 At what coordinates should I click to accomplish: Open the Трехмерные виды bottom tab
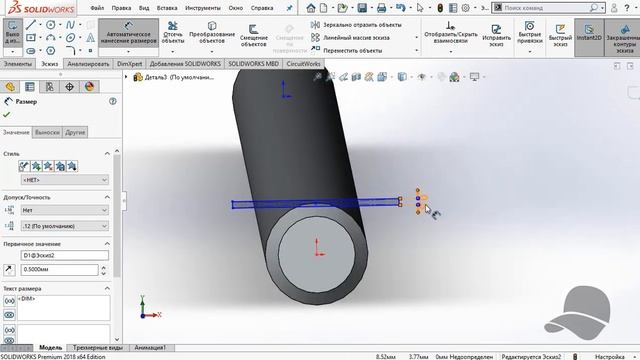[98, 348]
